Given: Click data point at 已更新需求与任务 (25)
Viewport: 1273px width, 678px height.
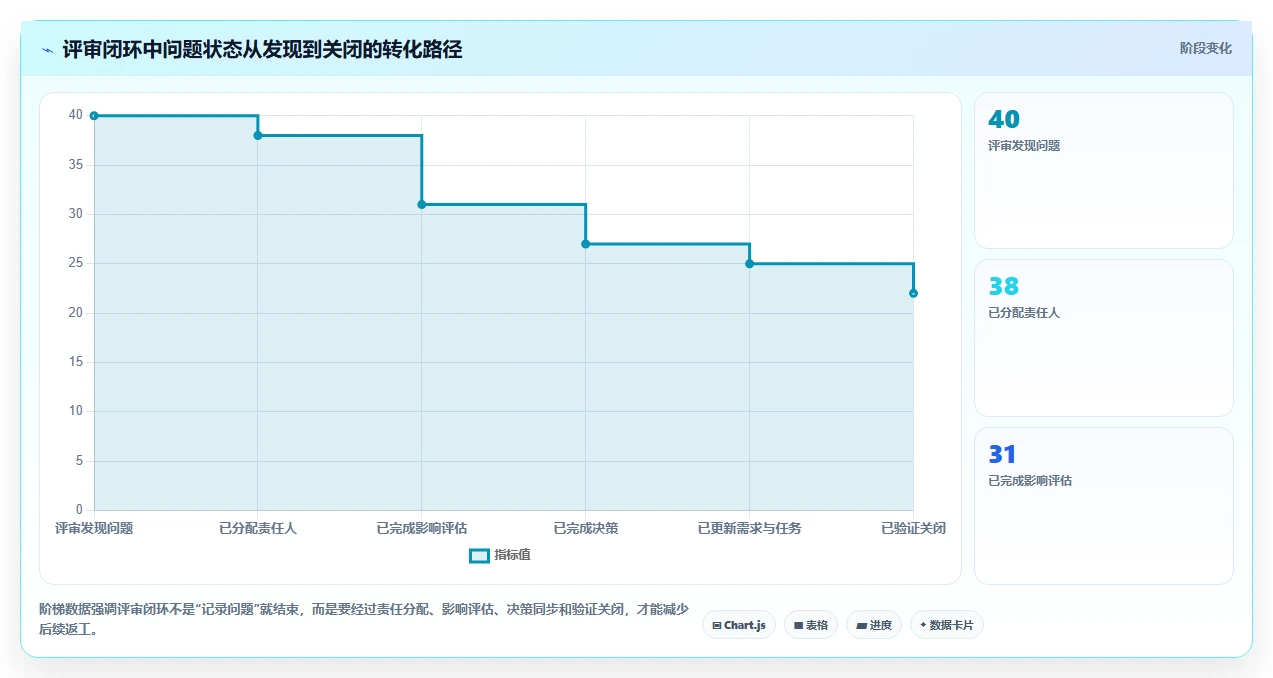Looking at the screenshot, I should point(750,264).
